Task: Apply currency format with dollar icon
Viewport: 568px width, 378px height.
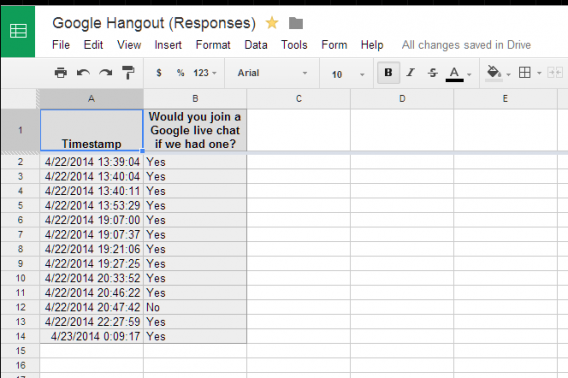Action: (159, 73)
